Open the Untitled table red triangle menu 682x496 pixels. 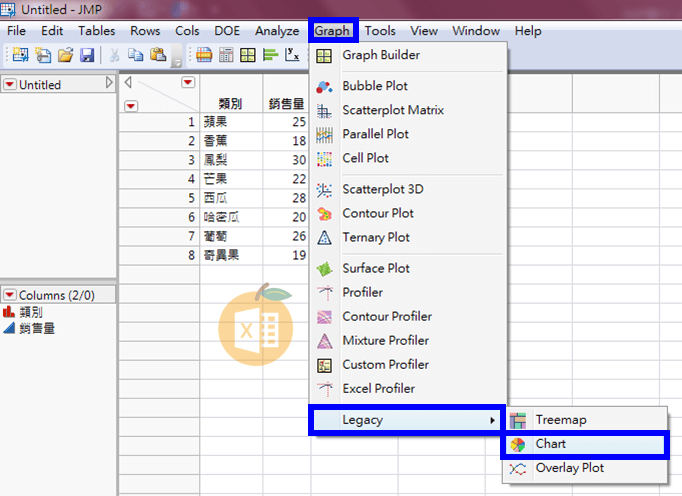[10, 84]
